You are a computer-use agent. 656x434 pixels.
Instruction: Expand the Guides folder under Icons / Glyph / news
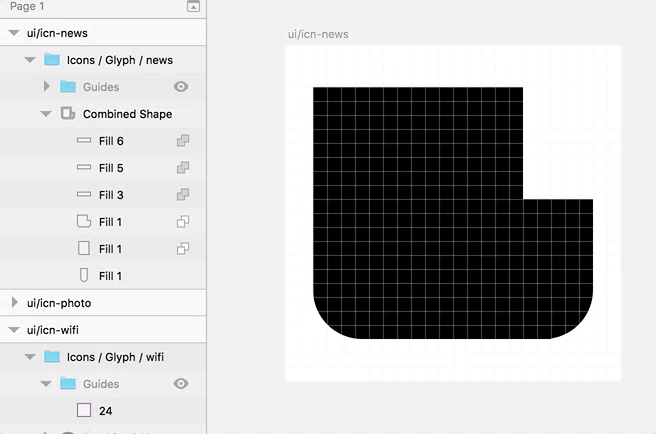(47, 87)
